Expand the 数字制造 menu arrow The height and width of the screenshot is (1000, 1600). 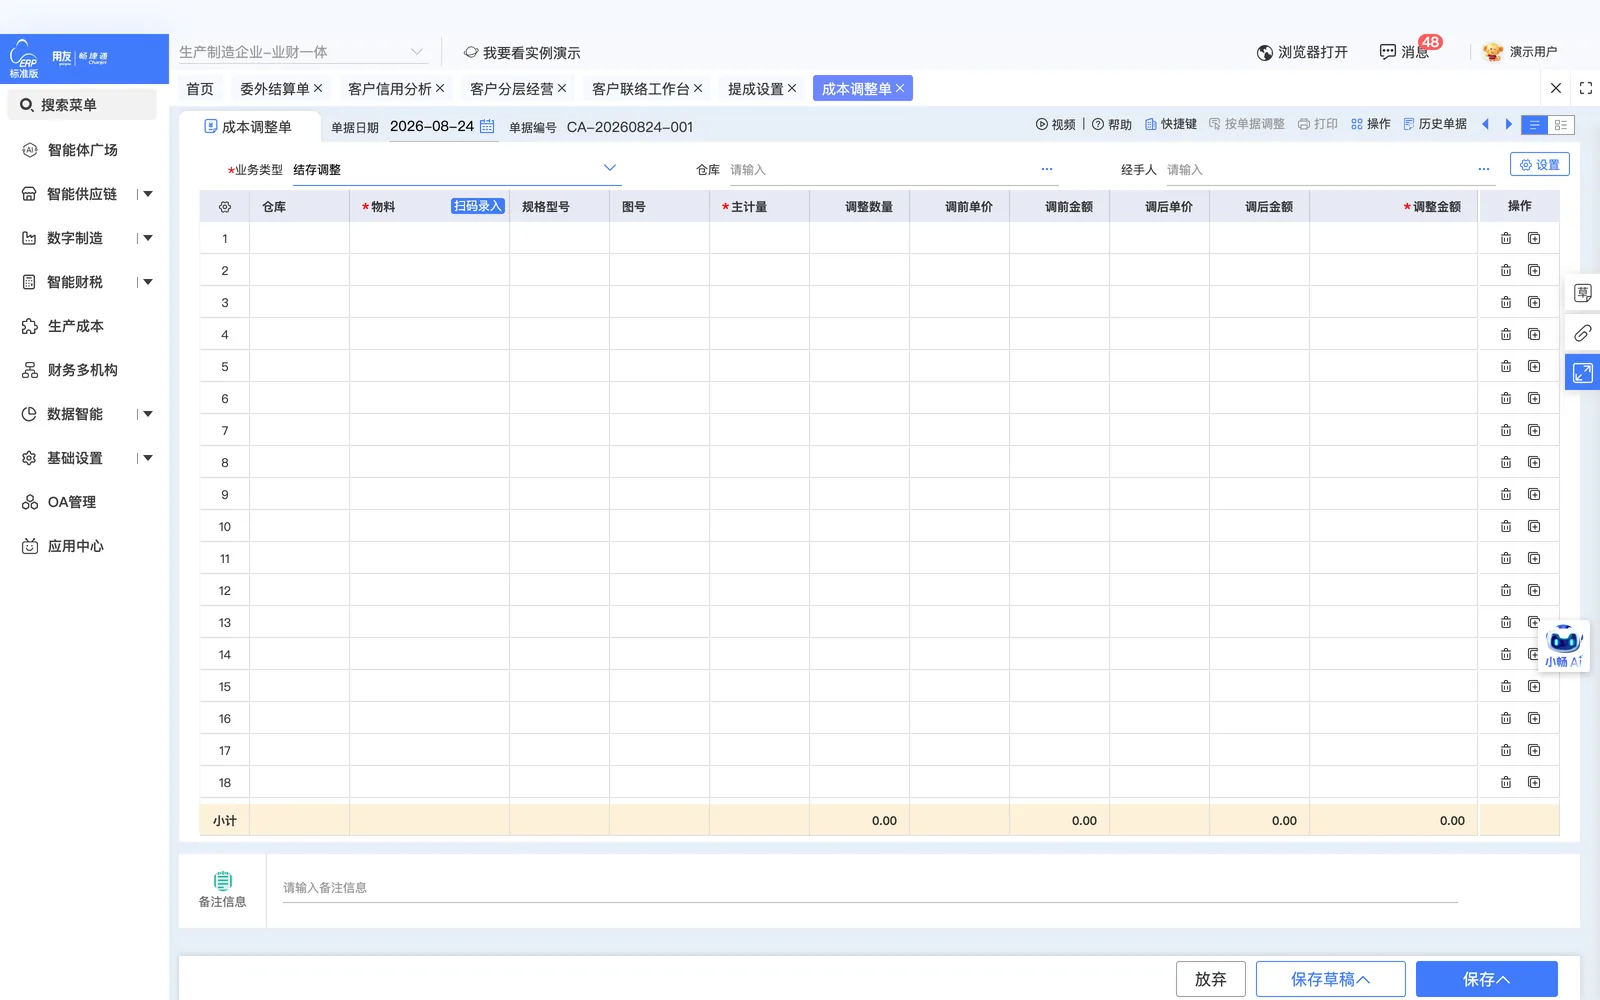(148, 238)
